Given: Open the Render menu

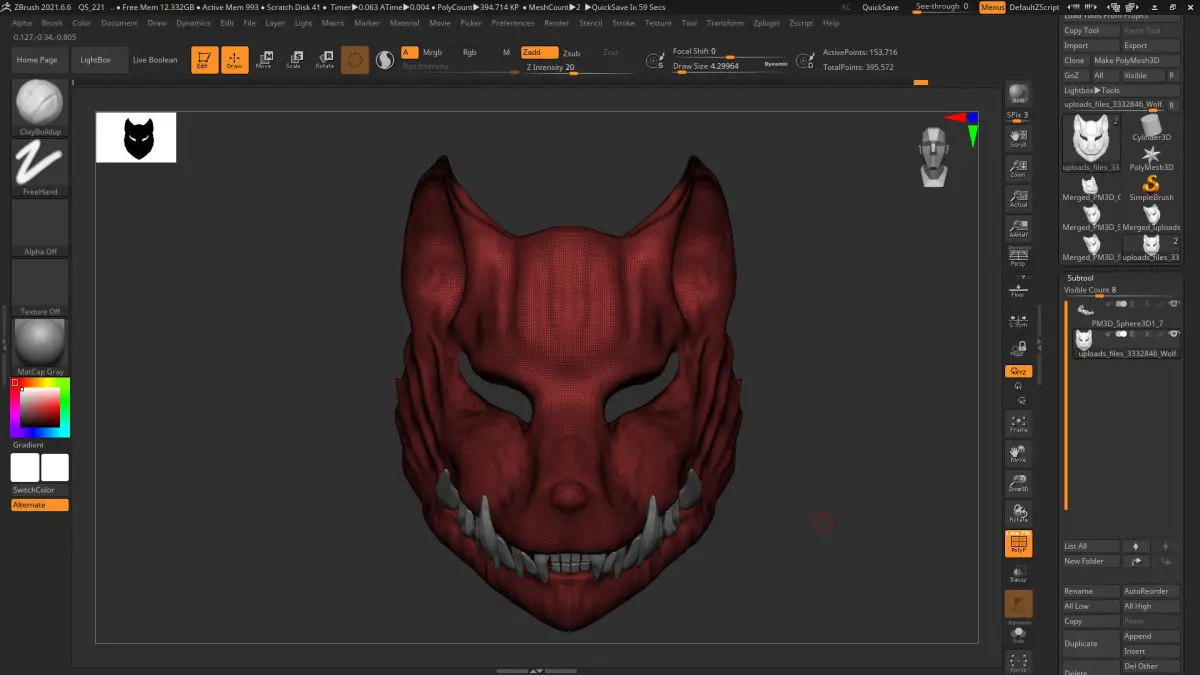Looking at the screenshot, I should [x=556, y=23].
